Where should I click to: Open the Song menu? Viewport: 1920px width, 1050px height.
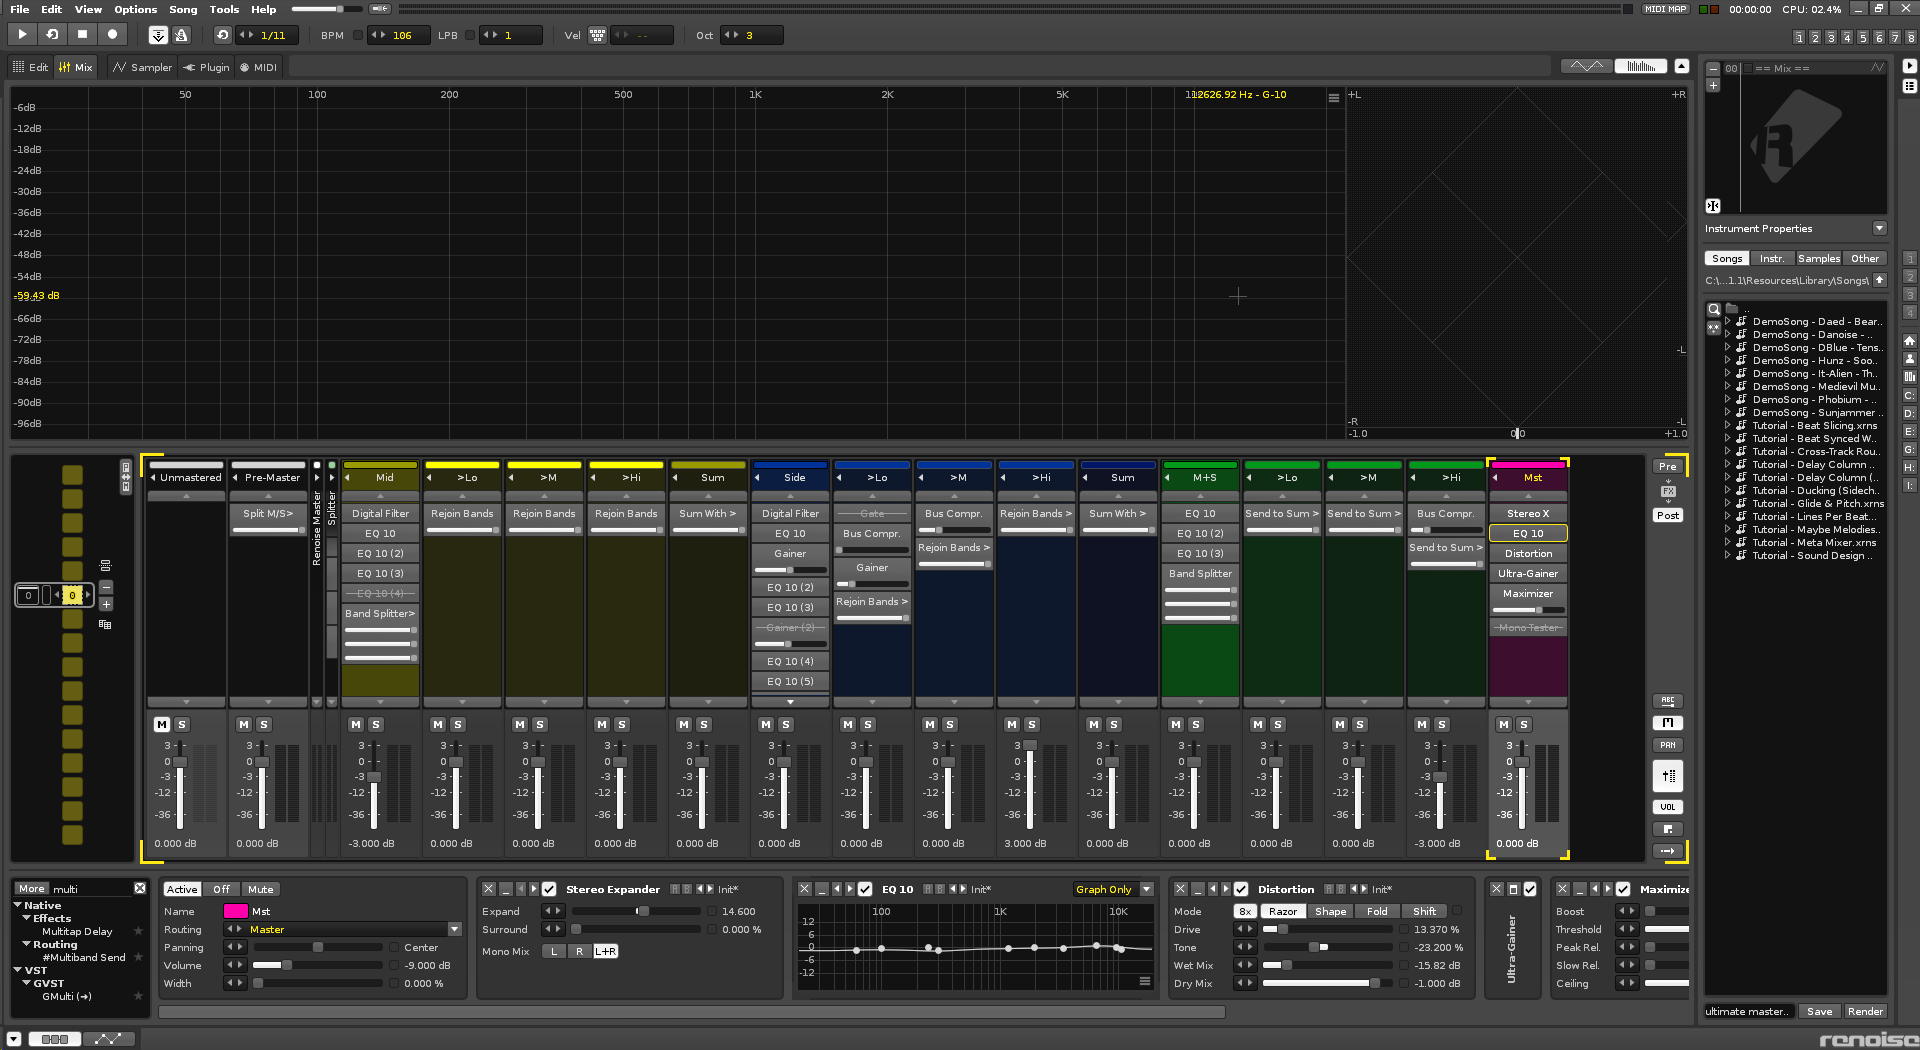point(183,9)
